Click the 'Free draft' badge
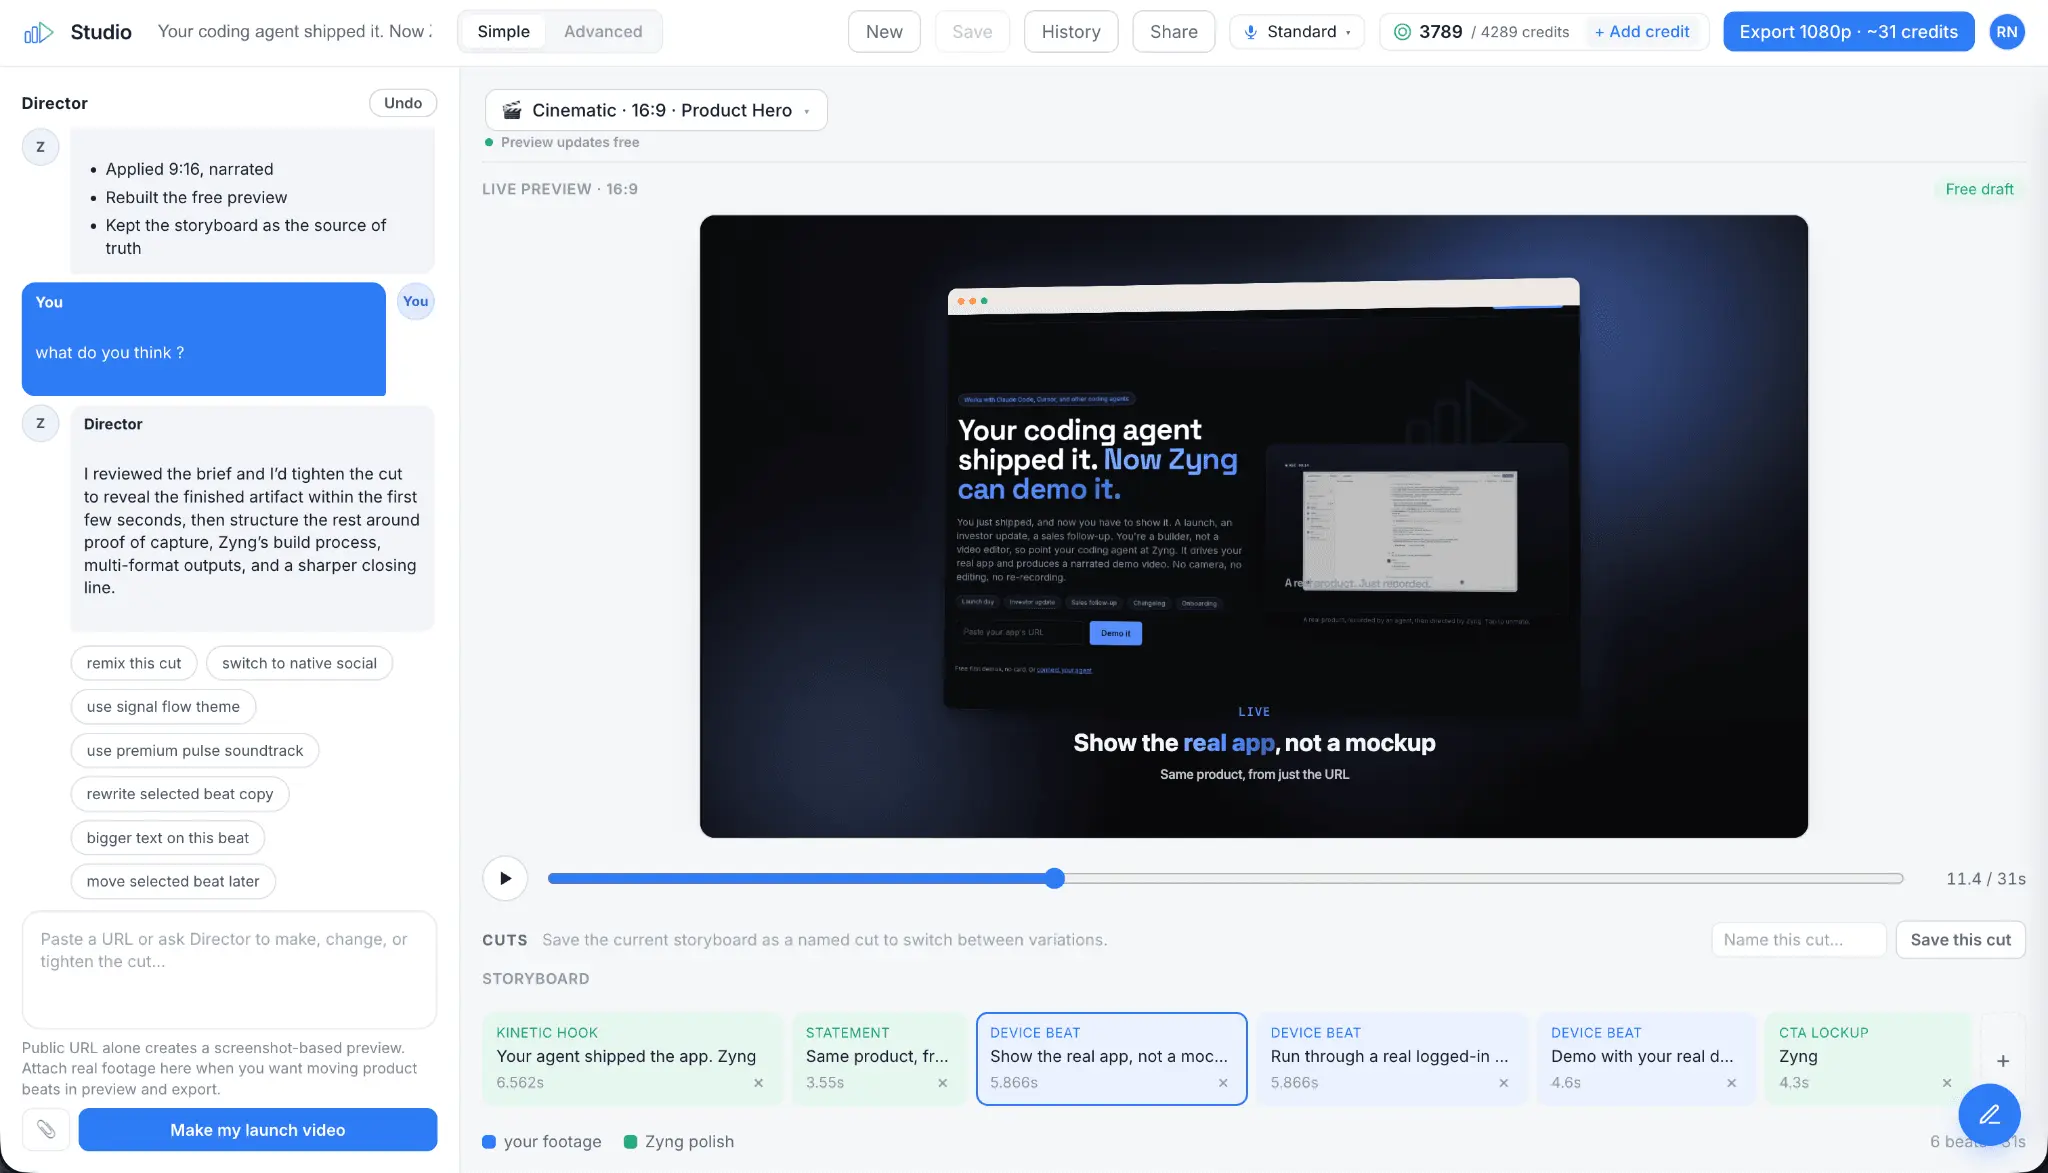Image resolution: width=2048 pixels, height=1173 pixels. [x=1979, y=189]
